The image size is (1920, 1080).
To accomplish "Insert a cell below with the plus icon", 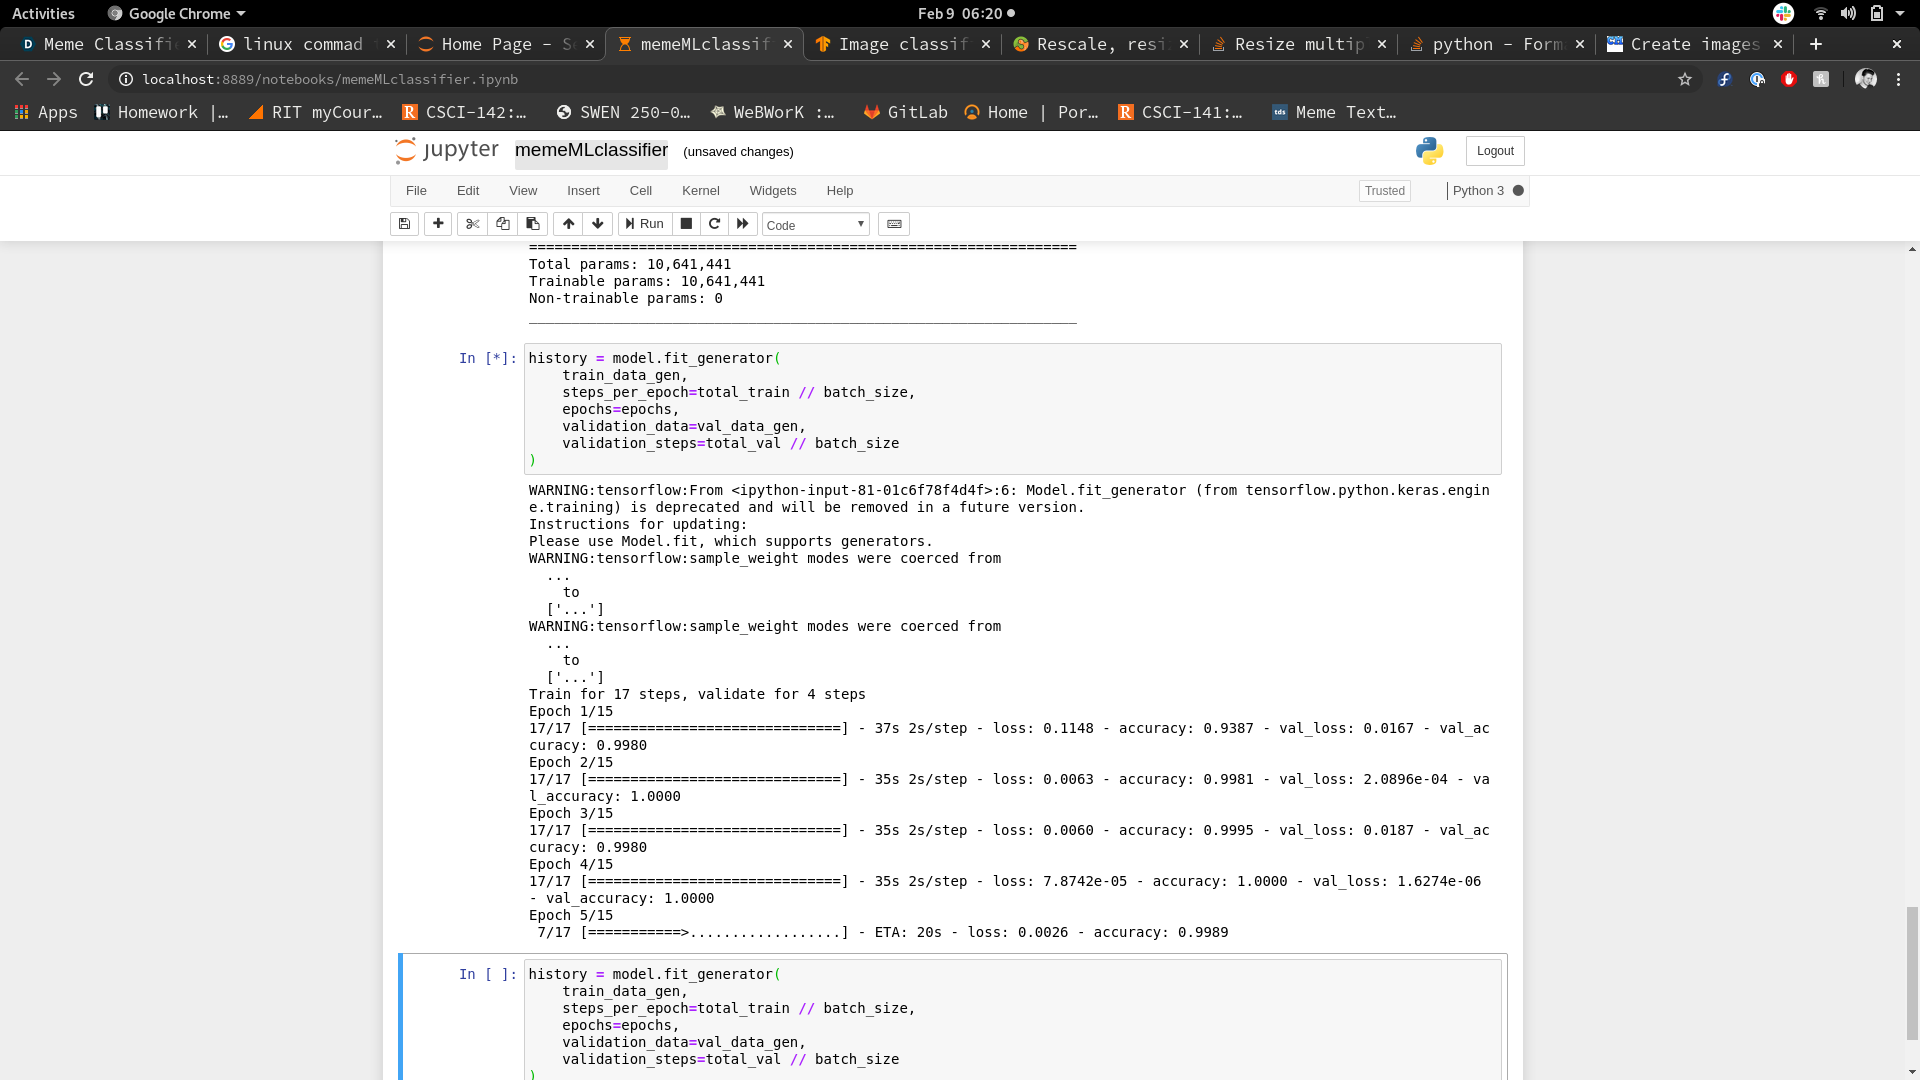I will (438, 224).
